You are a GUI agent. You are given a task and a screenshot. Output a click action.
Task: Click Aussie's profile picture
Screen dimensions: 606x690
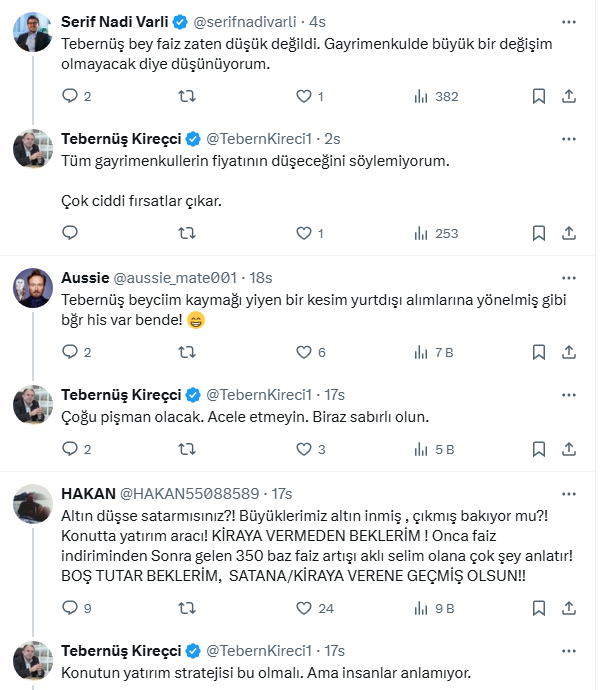coord(33,288)
